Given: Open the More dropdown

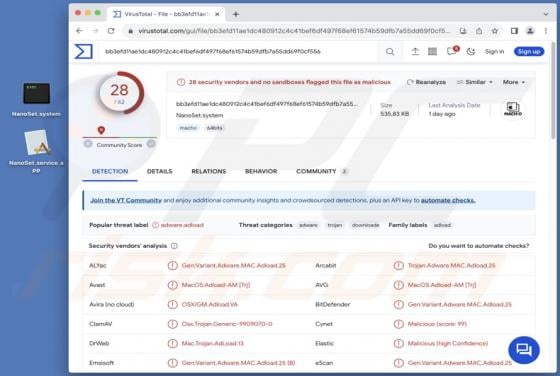Looking at the screenshot, I should point(514,82).
